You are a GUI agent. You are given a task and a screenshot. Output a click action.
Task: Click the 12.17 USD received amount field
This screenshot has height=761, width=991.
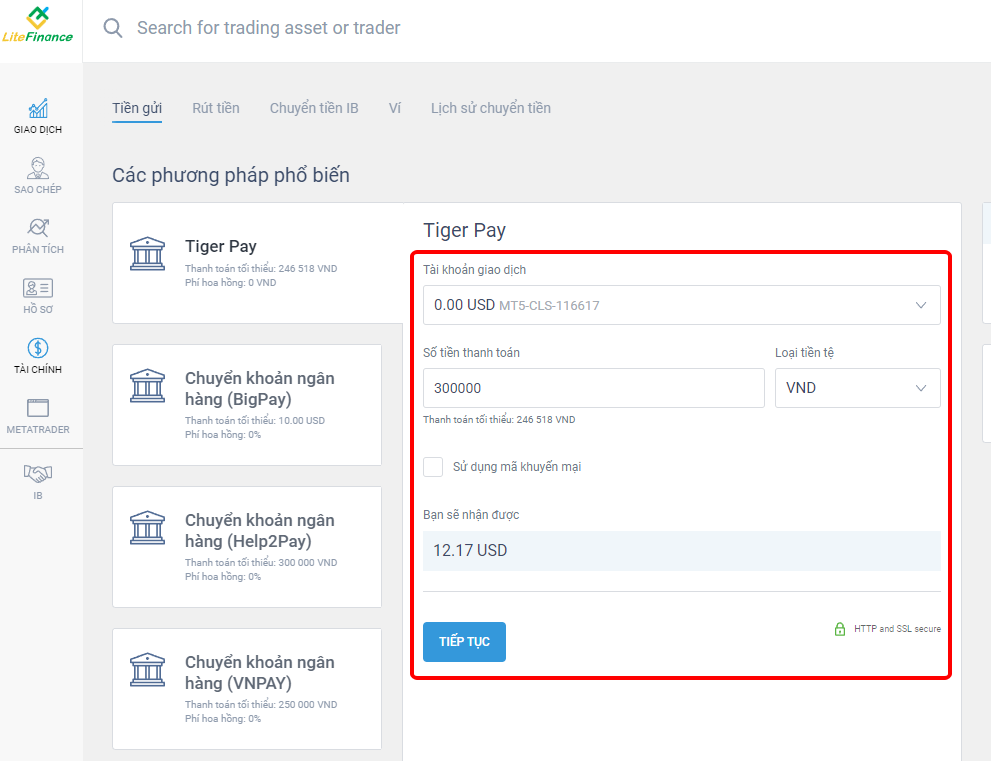coord(681,551)
